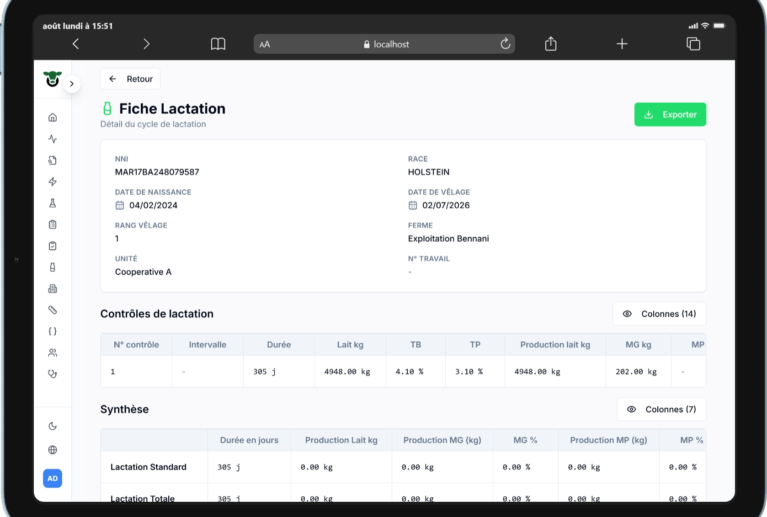767x517 pixels.
Task: Click the HOLSTEIN race value
Action: (x=429, y=172)
